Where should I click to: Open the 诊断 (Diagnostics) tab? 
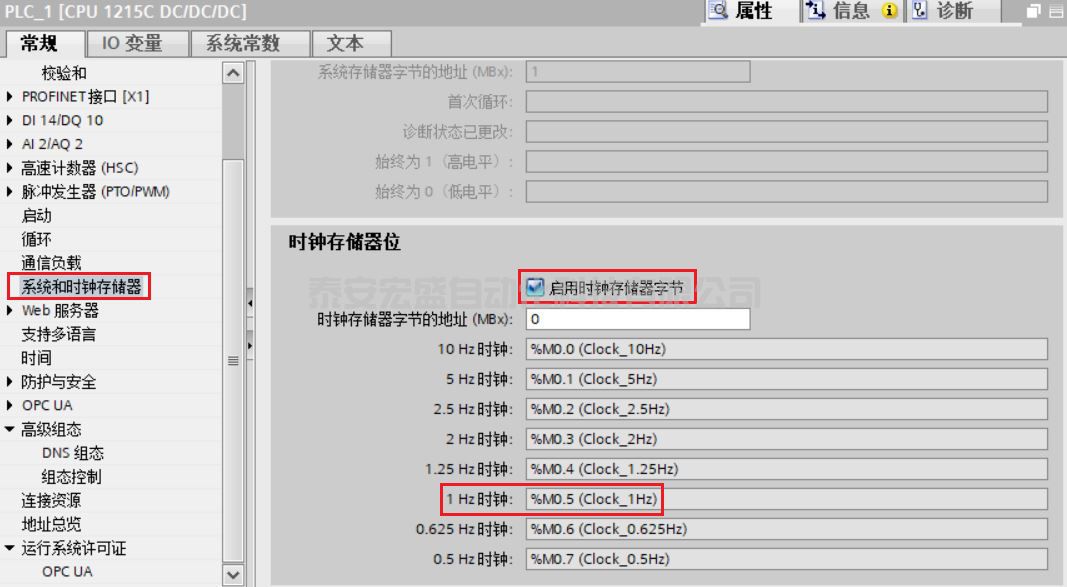tap(944, 11)
